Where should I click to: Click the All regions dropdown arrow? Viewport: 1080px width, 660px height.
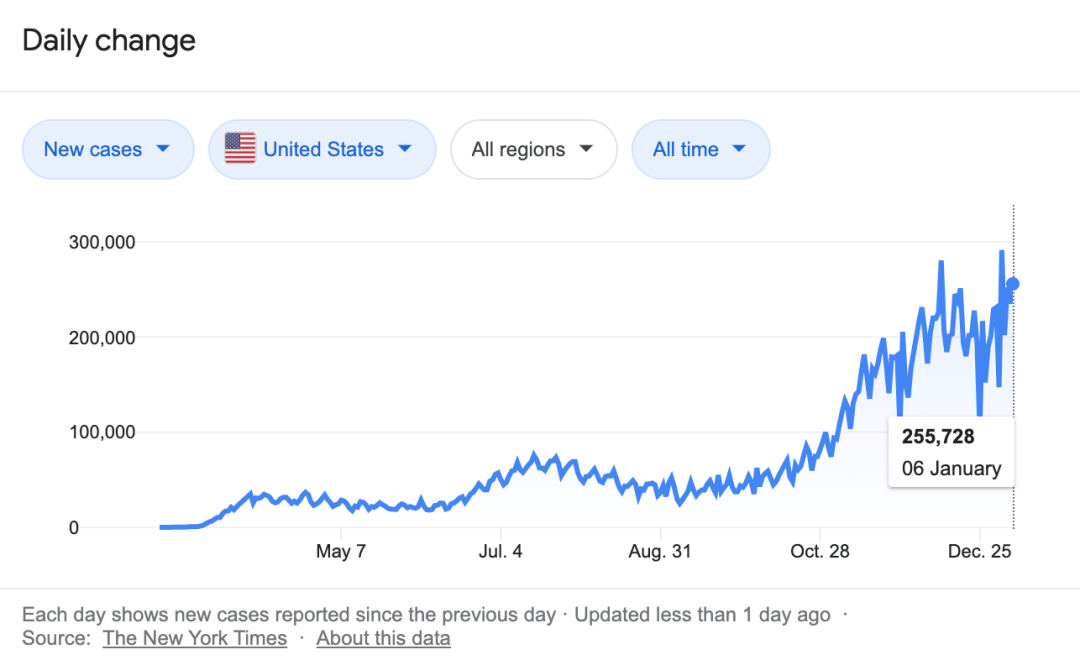pyautogui.click(x=586, y=150)
